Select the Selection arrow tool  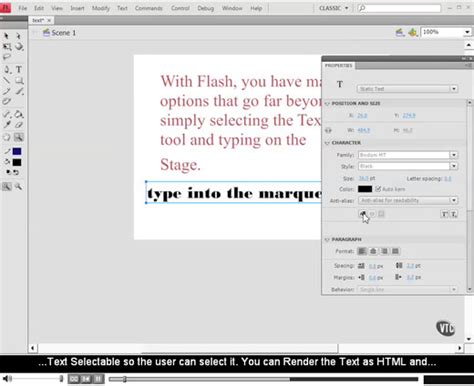pyautogui.click(x=6, y=36)
